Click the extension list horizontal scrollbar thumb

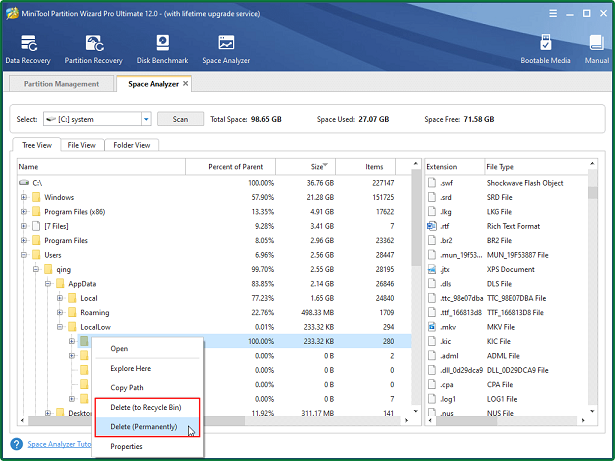[x=466, y=420]
